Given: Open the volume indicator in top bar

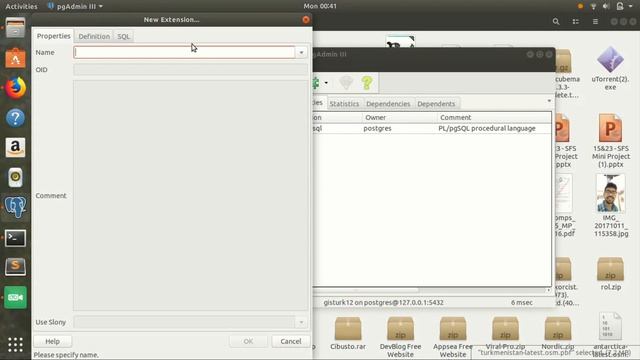Looking at the screenshot, I should pyautogui.click(x=606, y=6).
